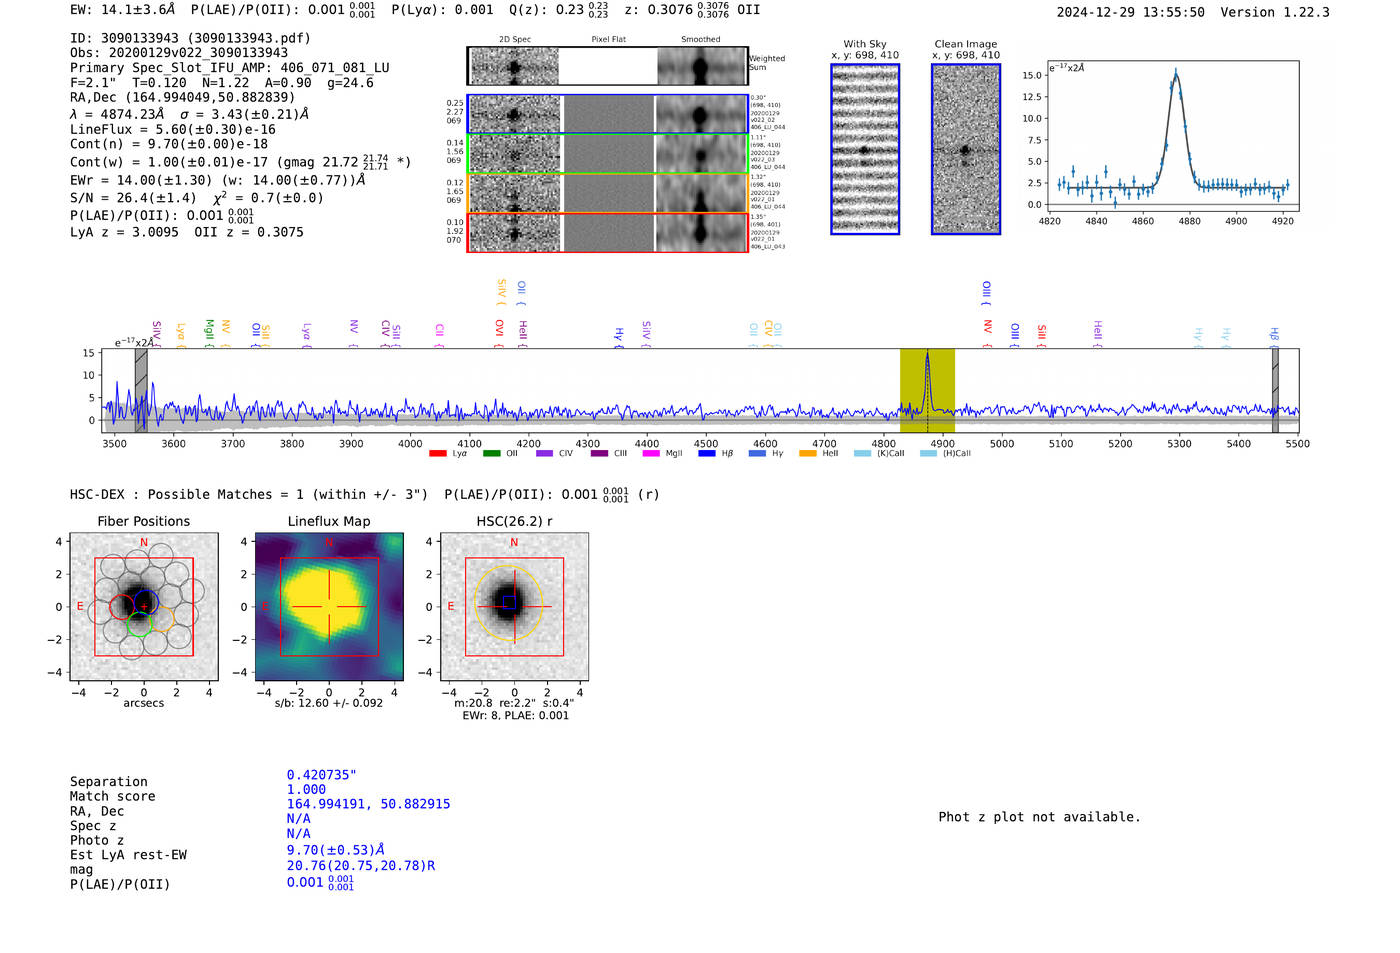This screenshot has width=1400, height=953.
Task: Select the orange HeII legend swatch
Action: 808,454
